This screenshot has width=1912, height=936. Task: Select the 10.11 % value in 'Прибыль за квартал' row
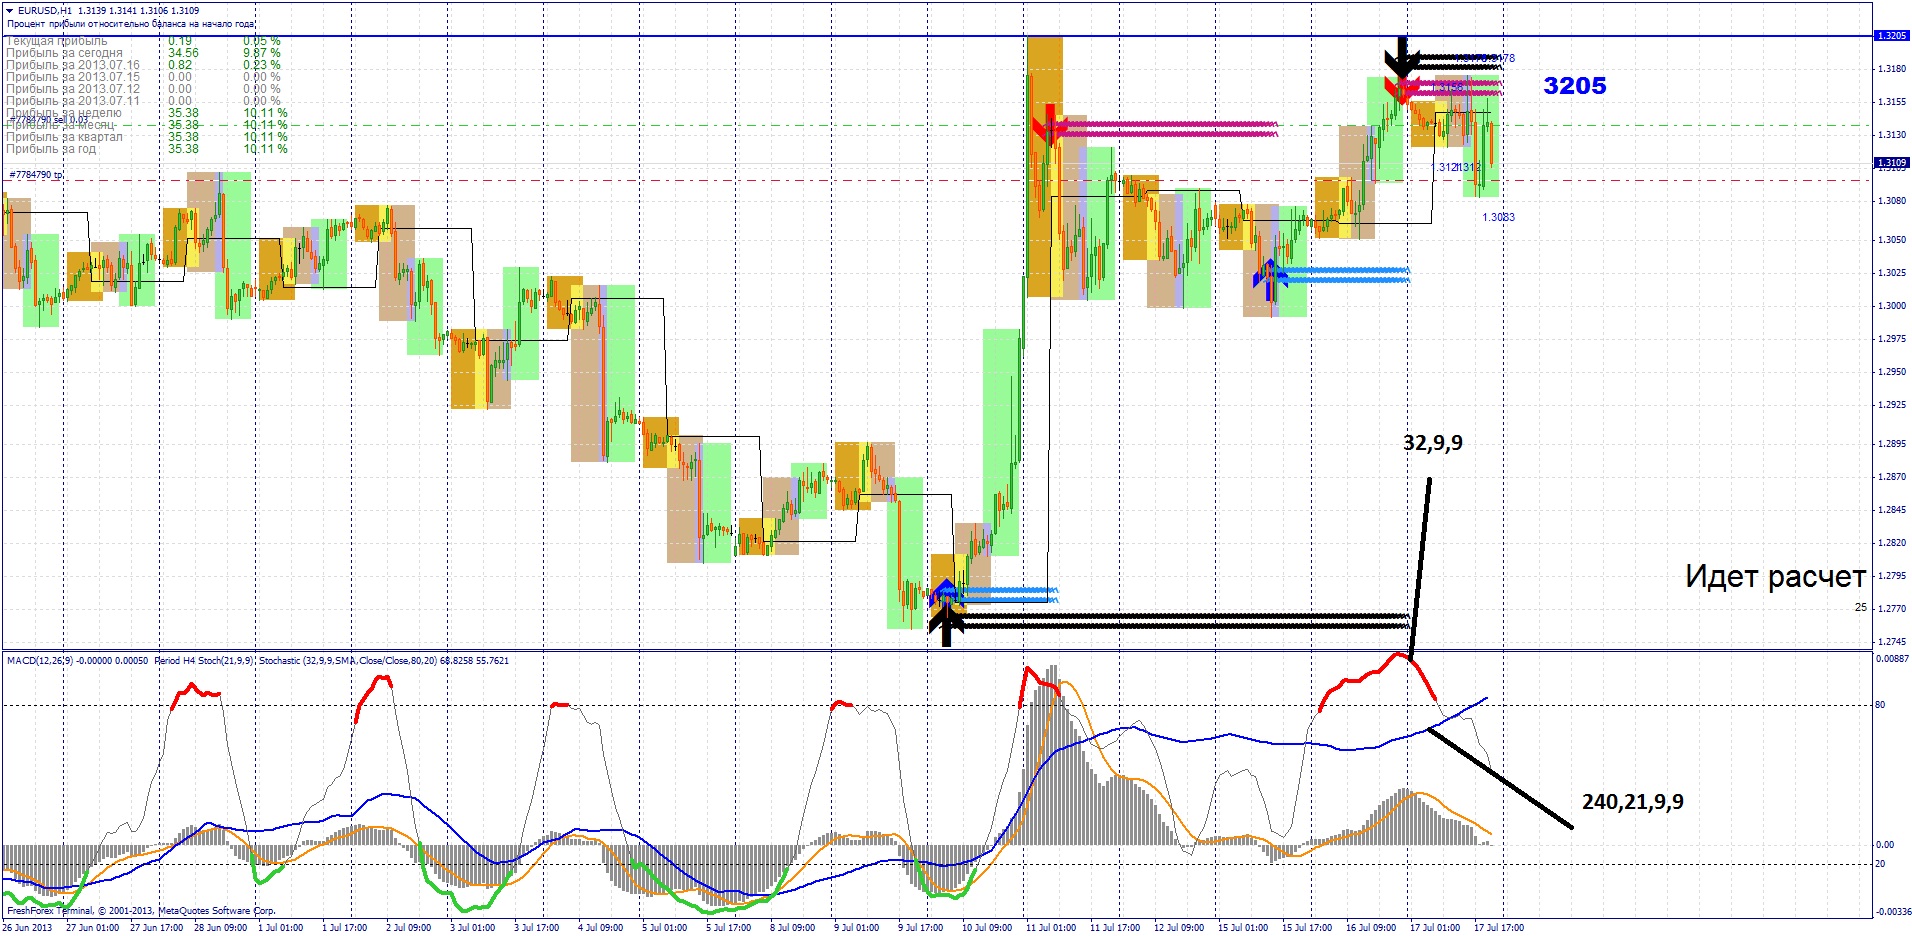pyautogui.click(x=265, y=137)
